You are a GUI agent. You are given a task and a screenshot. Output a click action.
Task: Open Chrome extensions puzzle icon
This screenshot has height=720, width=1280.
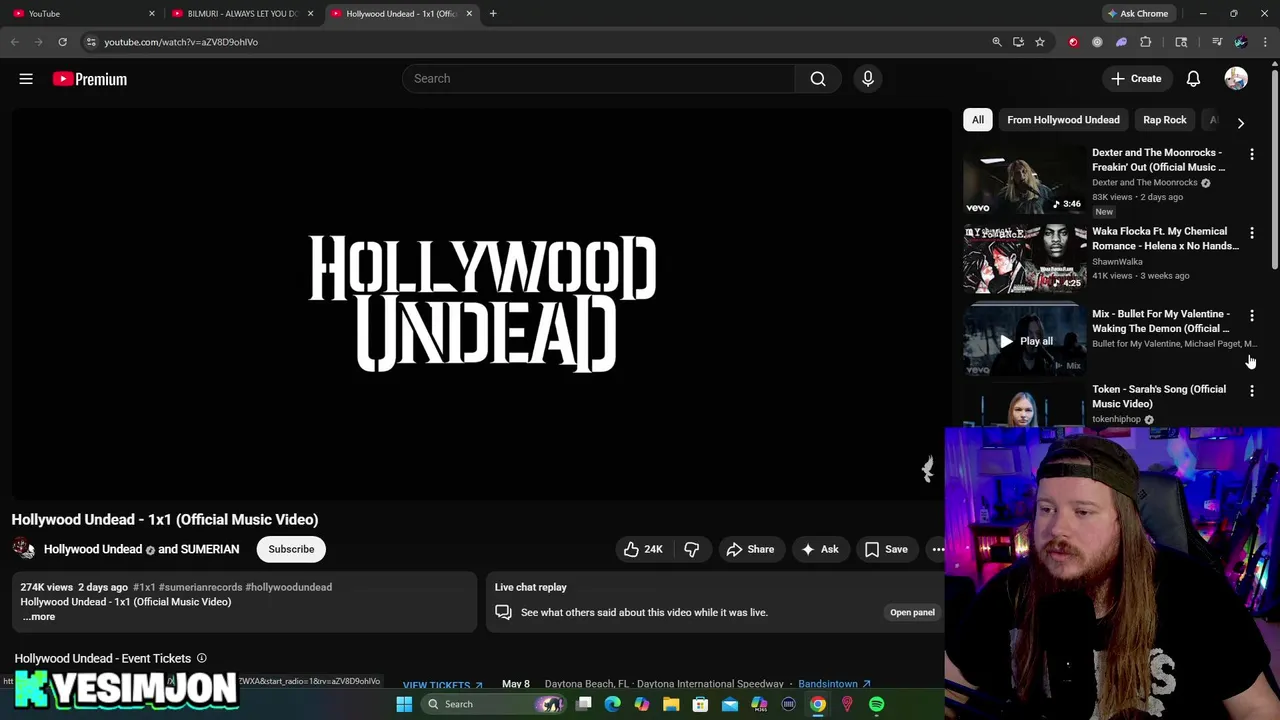point(1145,42)
